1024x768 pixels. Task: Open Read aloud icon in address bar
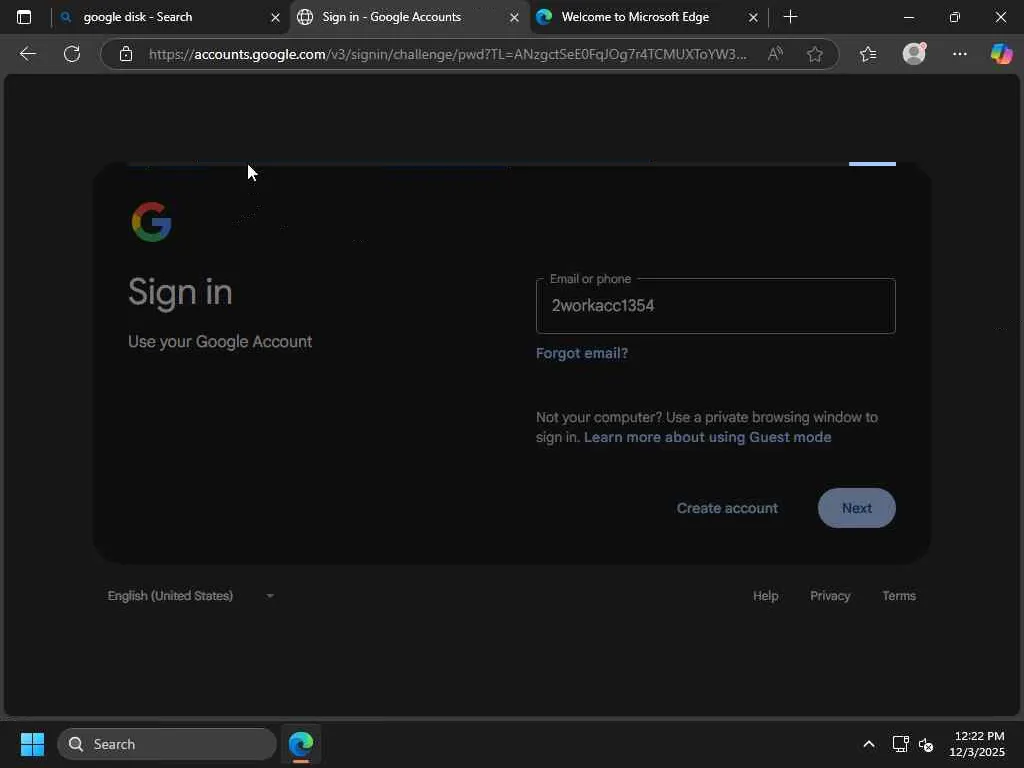click(x=775, y=54)
